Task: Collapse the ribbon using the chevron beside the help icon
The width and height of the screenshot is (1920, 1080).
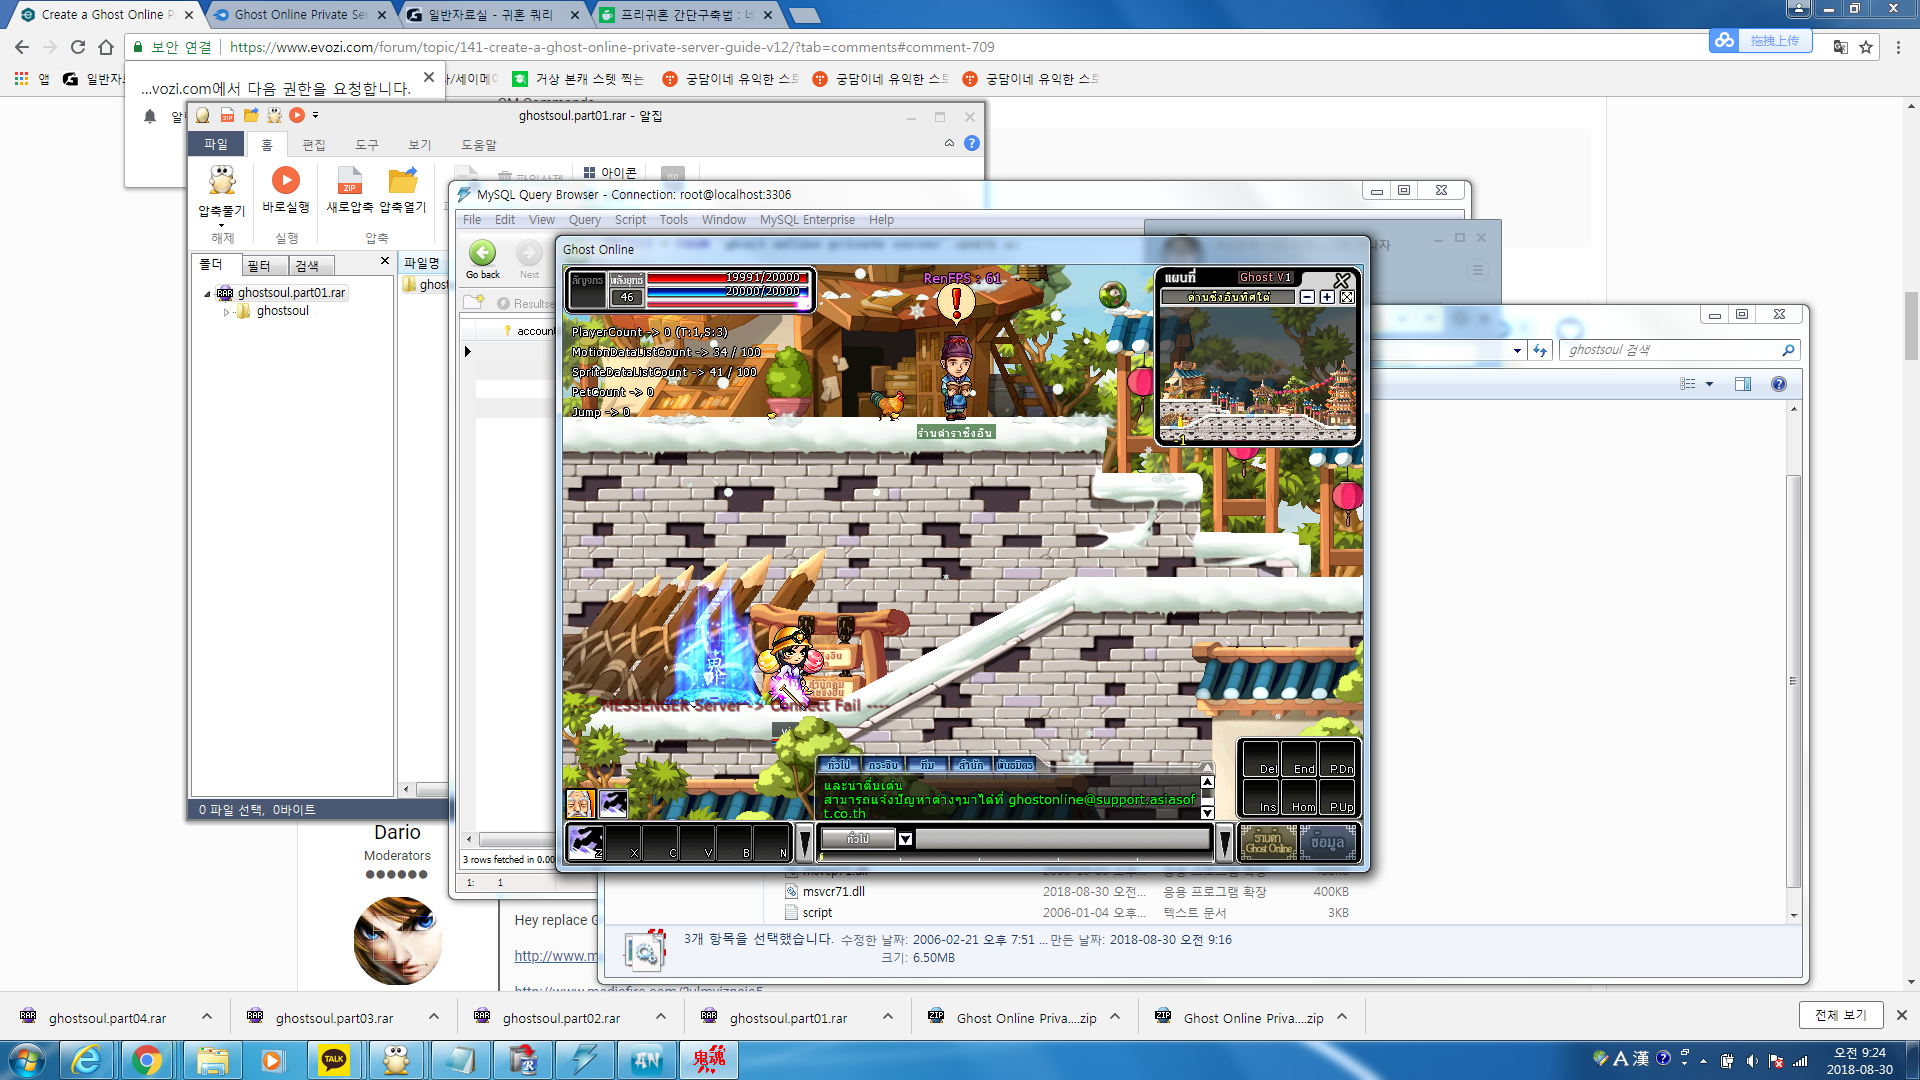Action: click(949, 143)
